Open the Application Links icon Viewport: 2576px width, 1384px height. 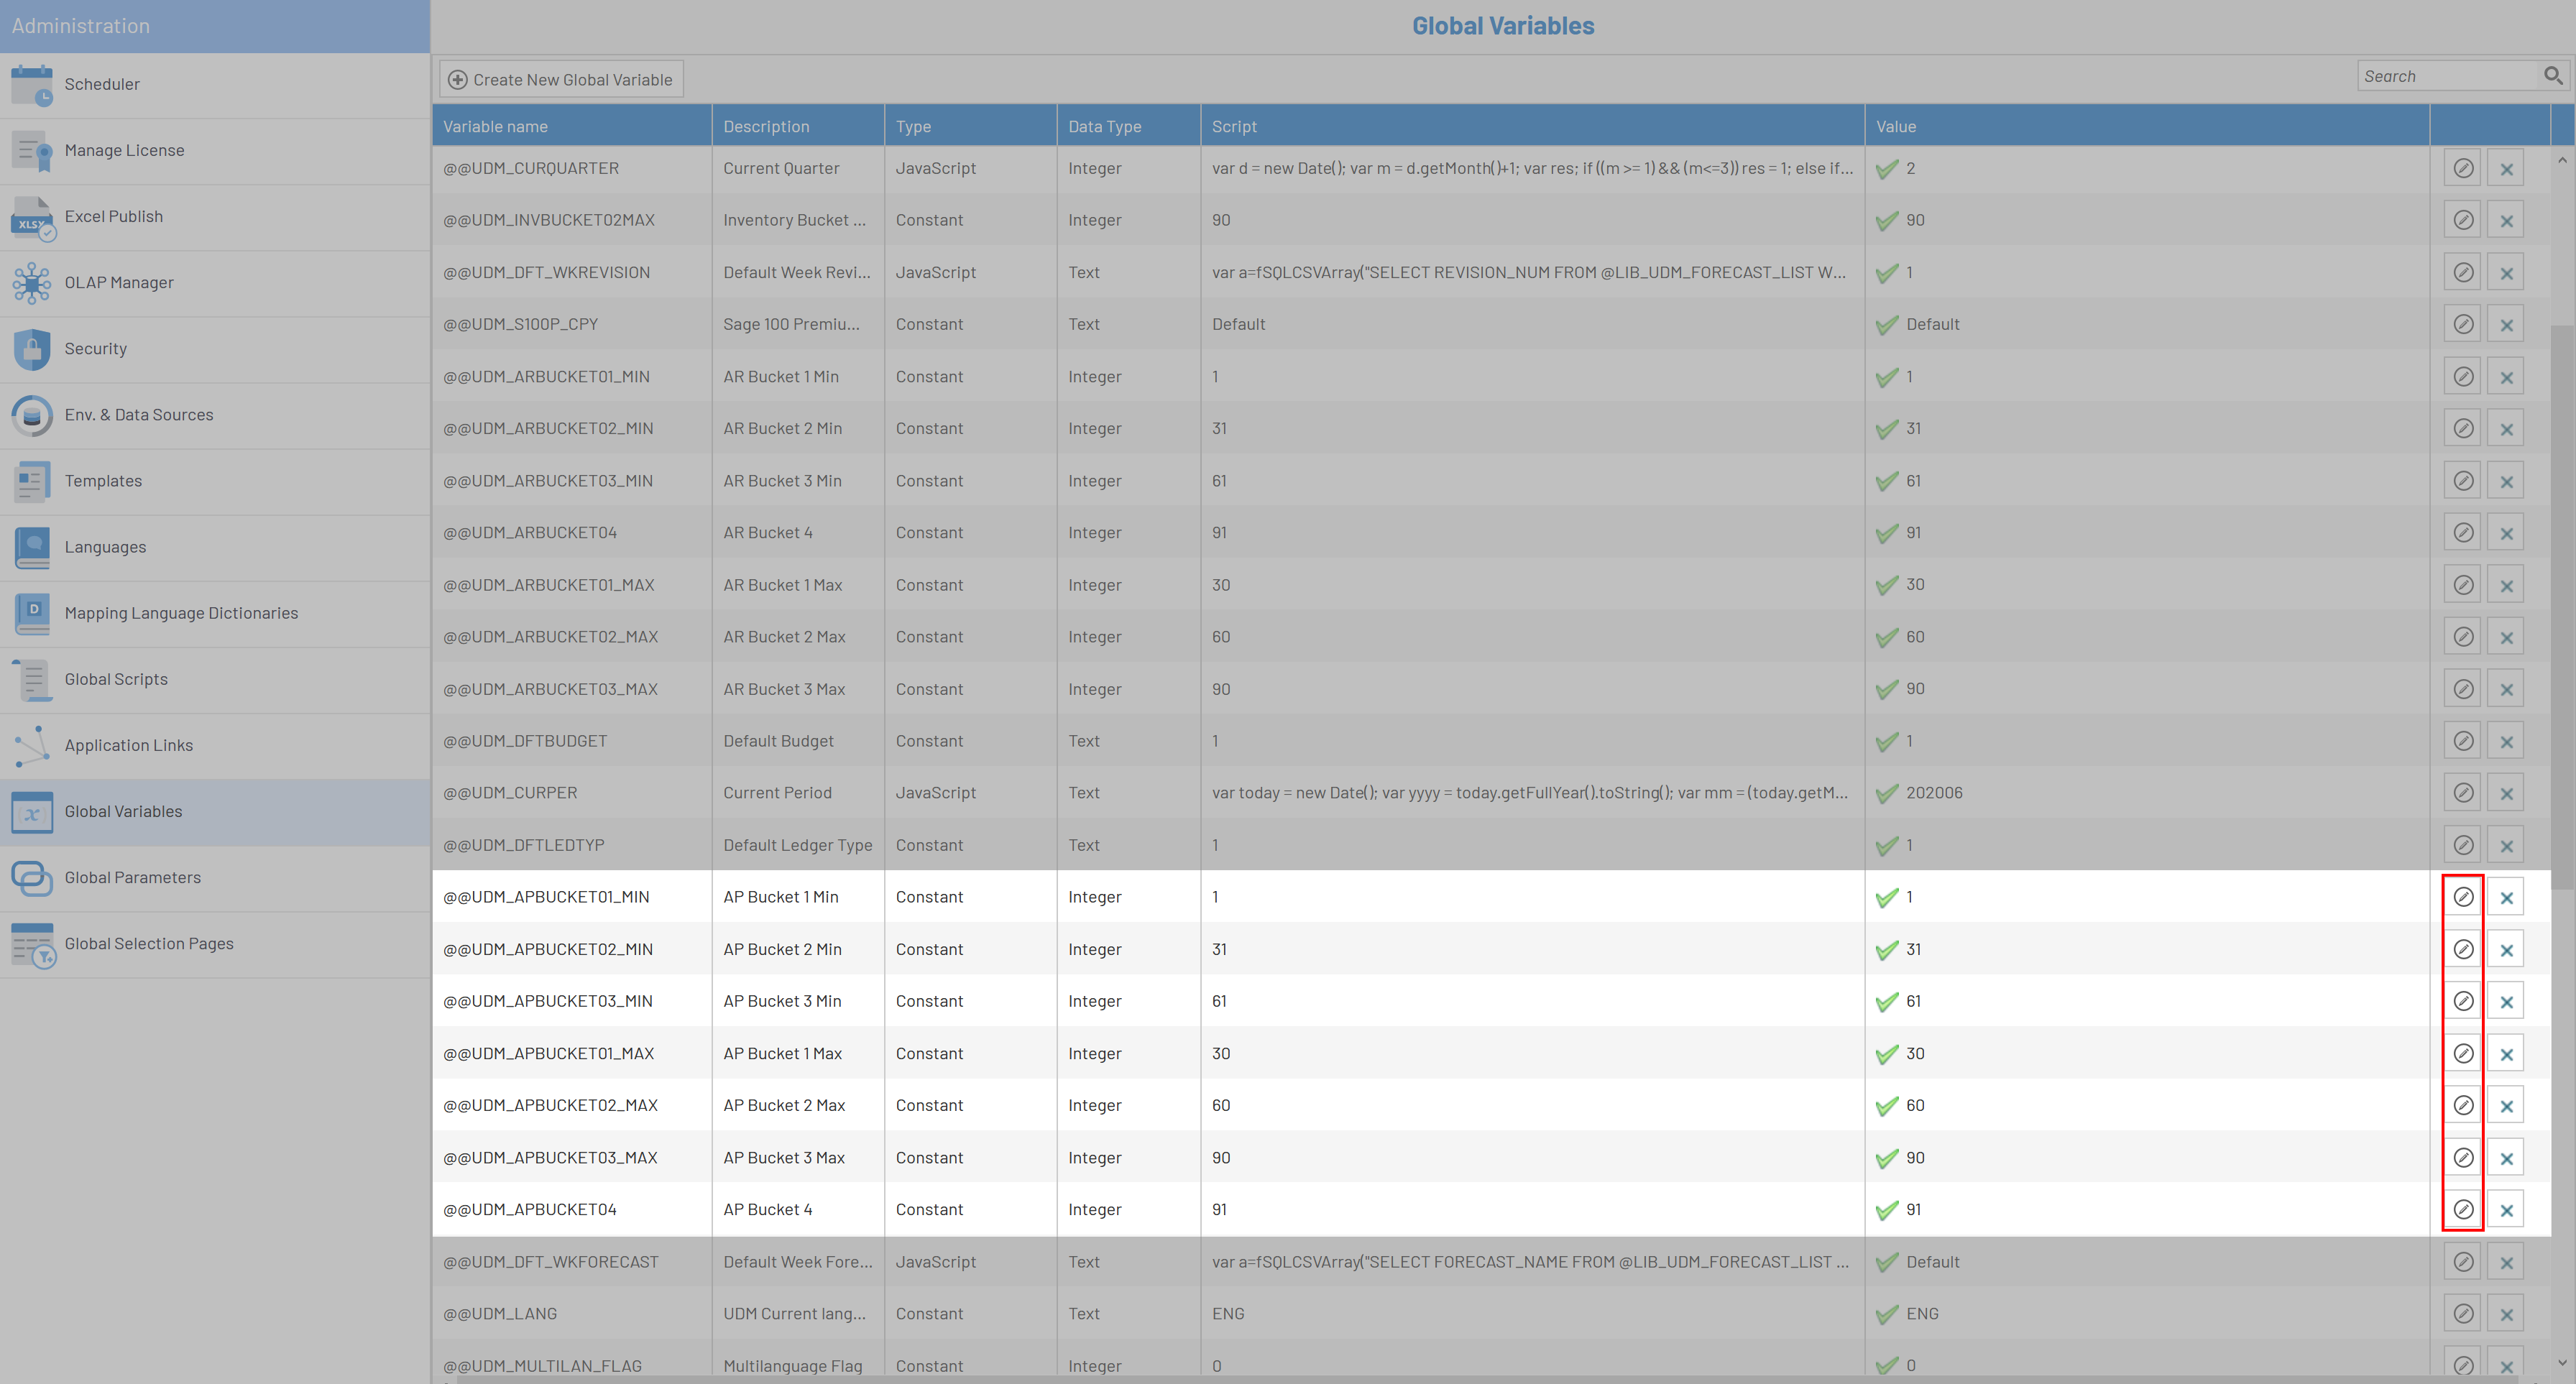coord(32,746)
